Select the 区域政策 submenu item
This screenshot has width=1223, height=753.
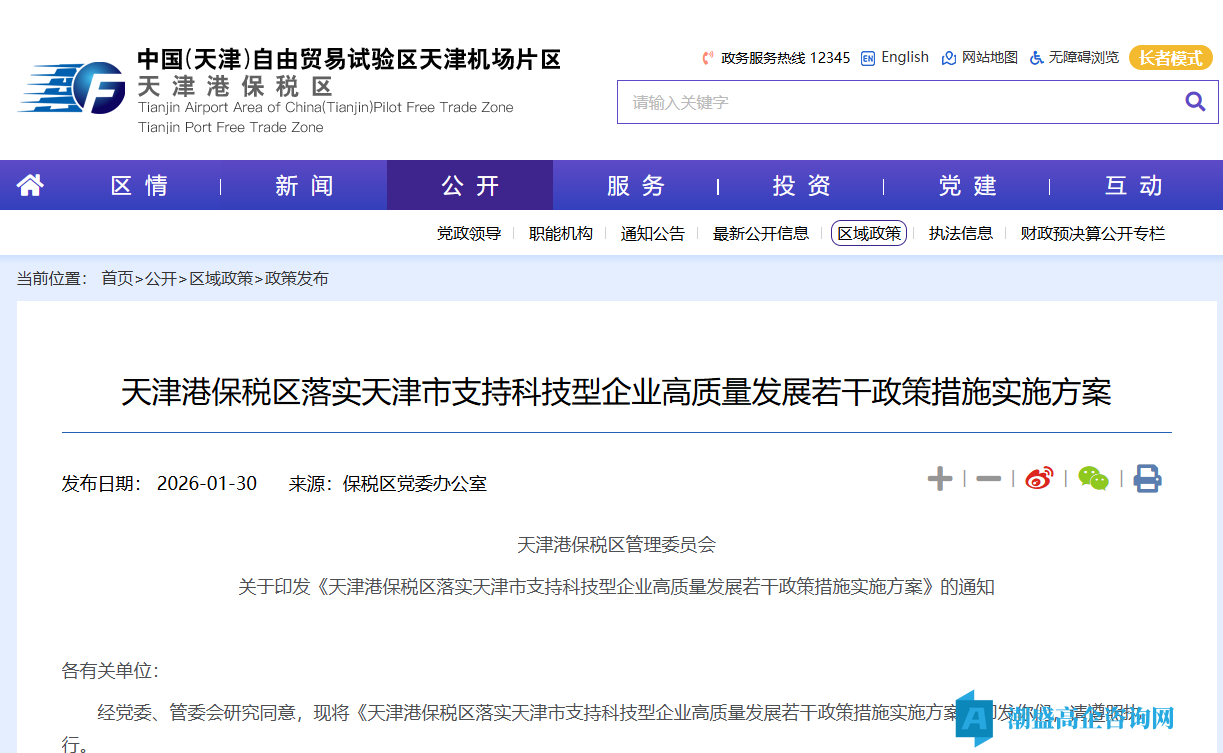pos(868,233)
